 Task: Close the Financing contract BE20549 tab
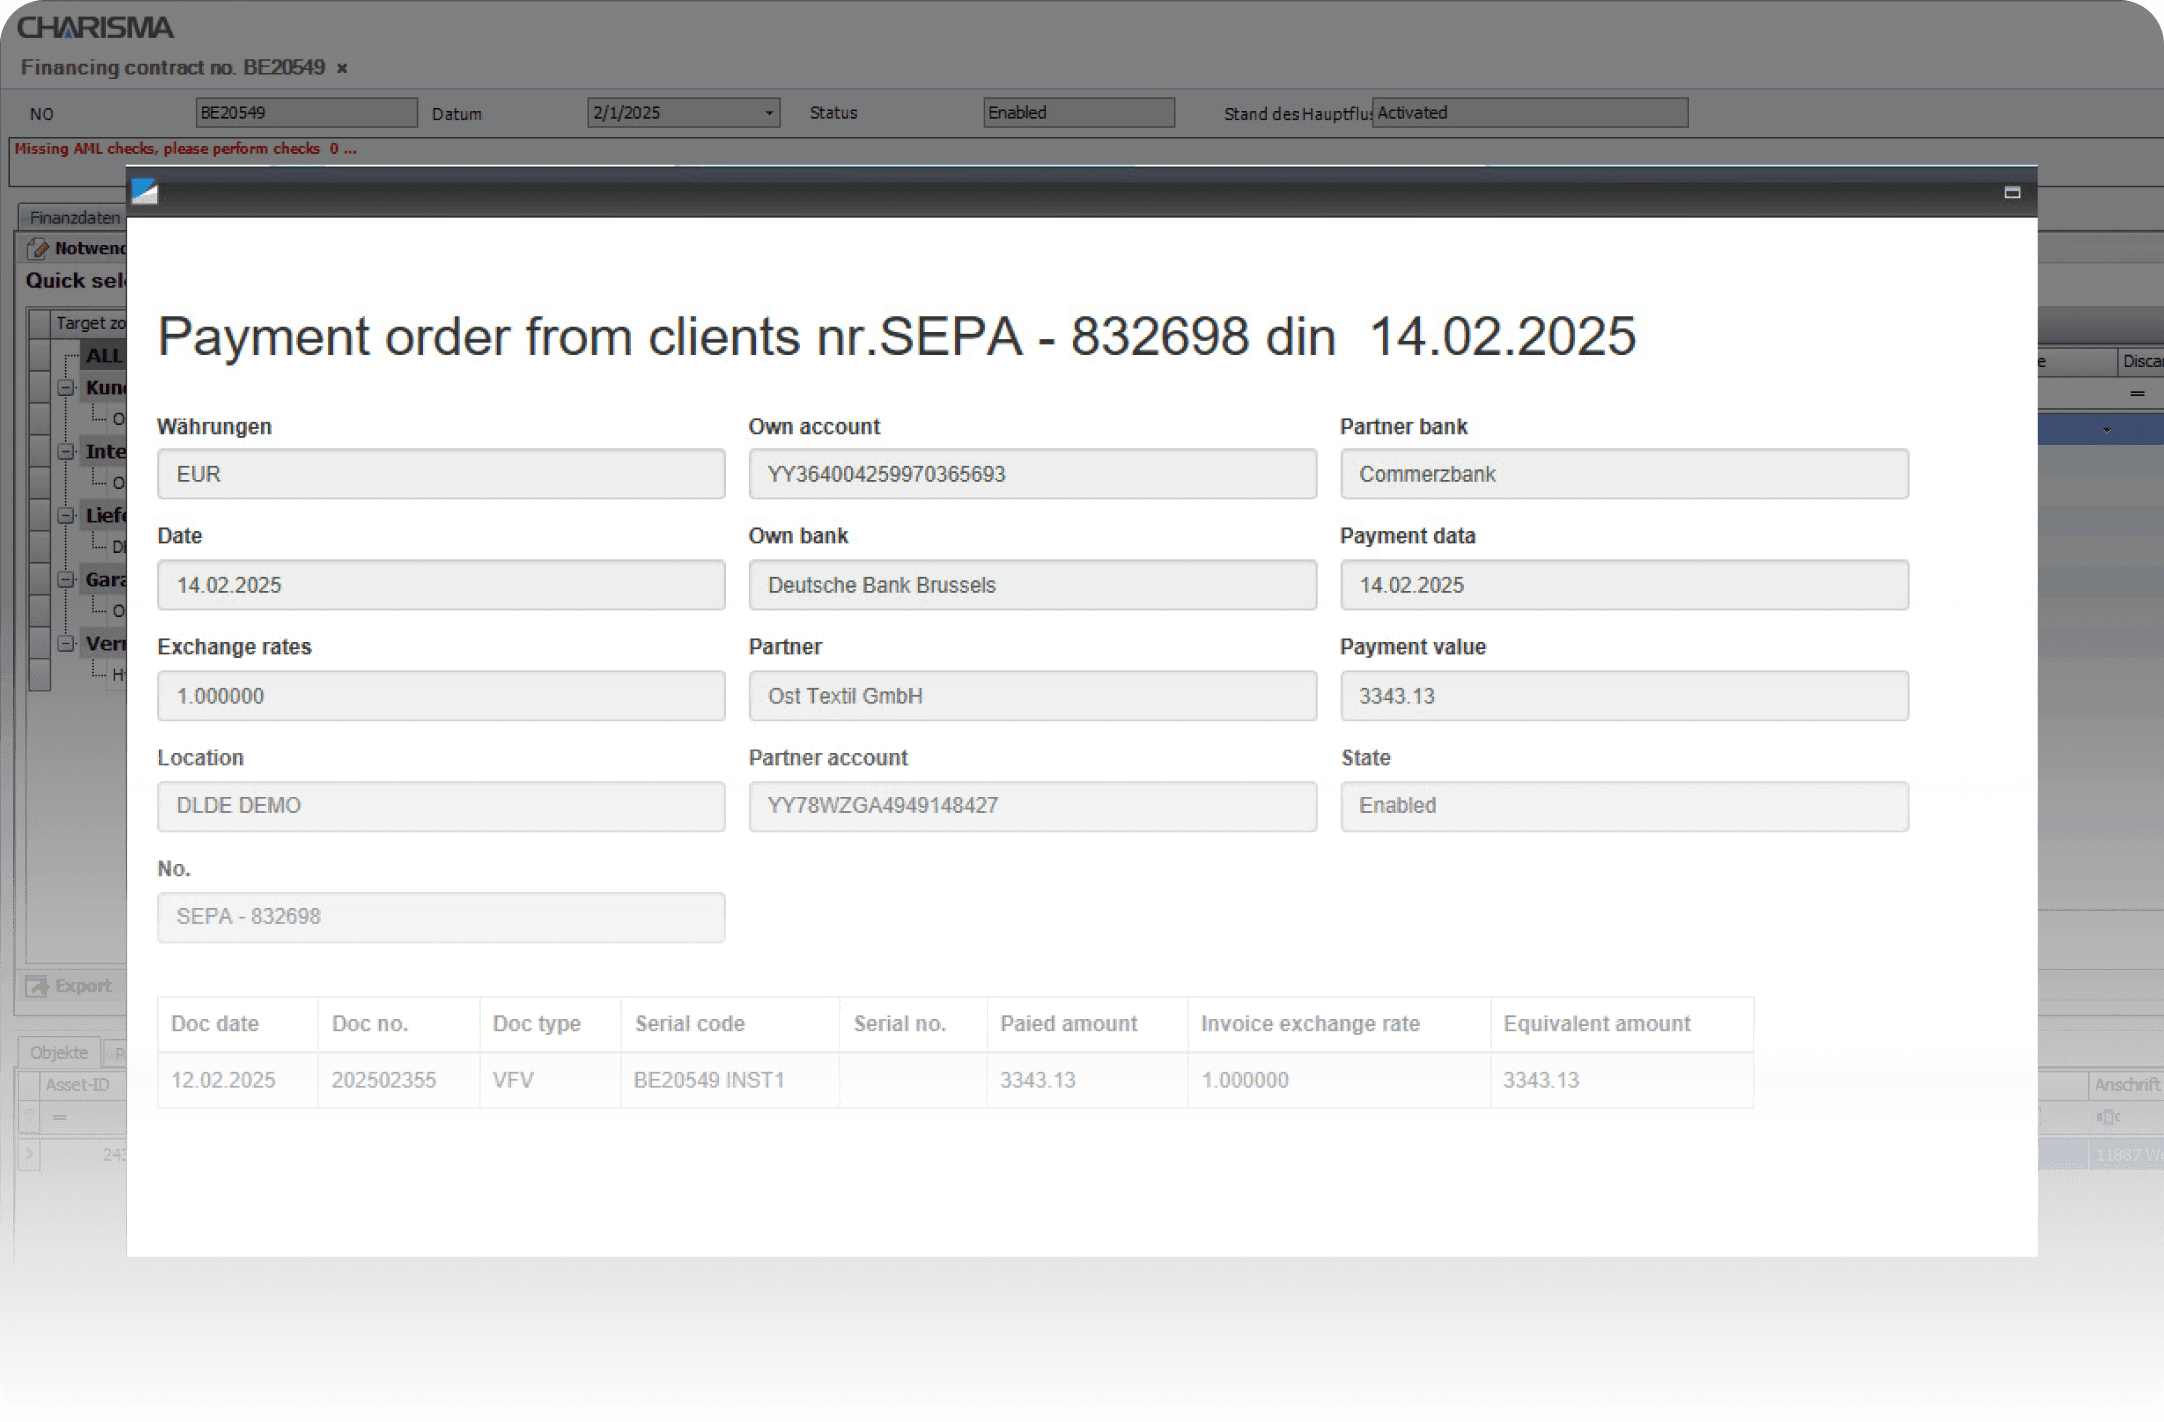(342, 68)
